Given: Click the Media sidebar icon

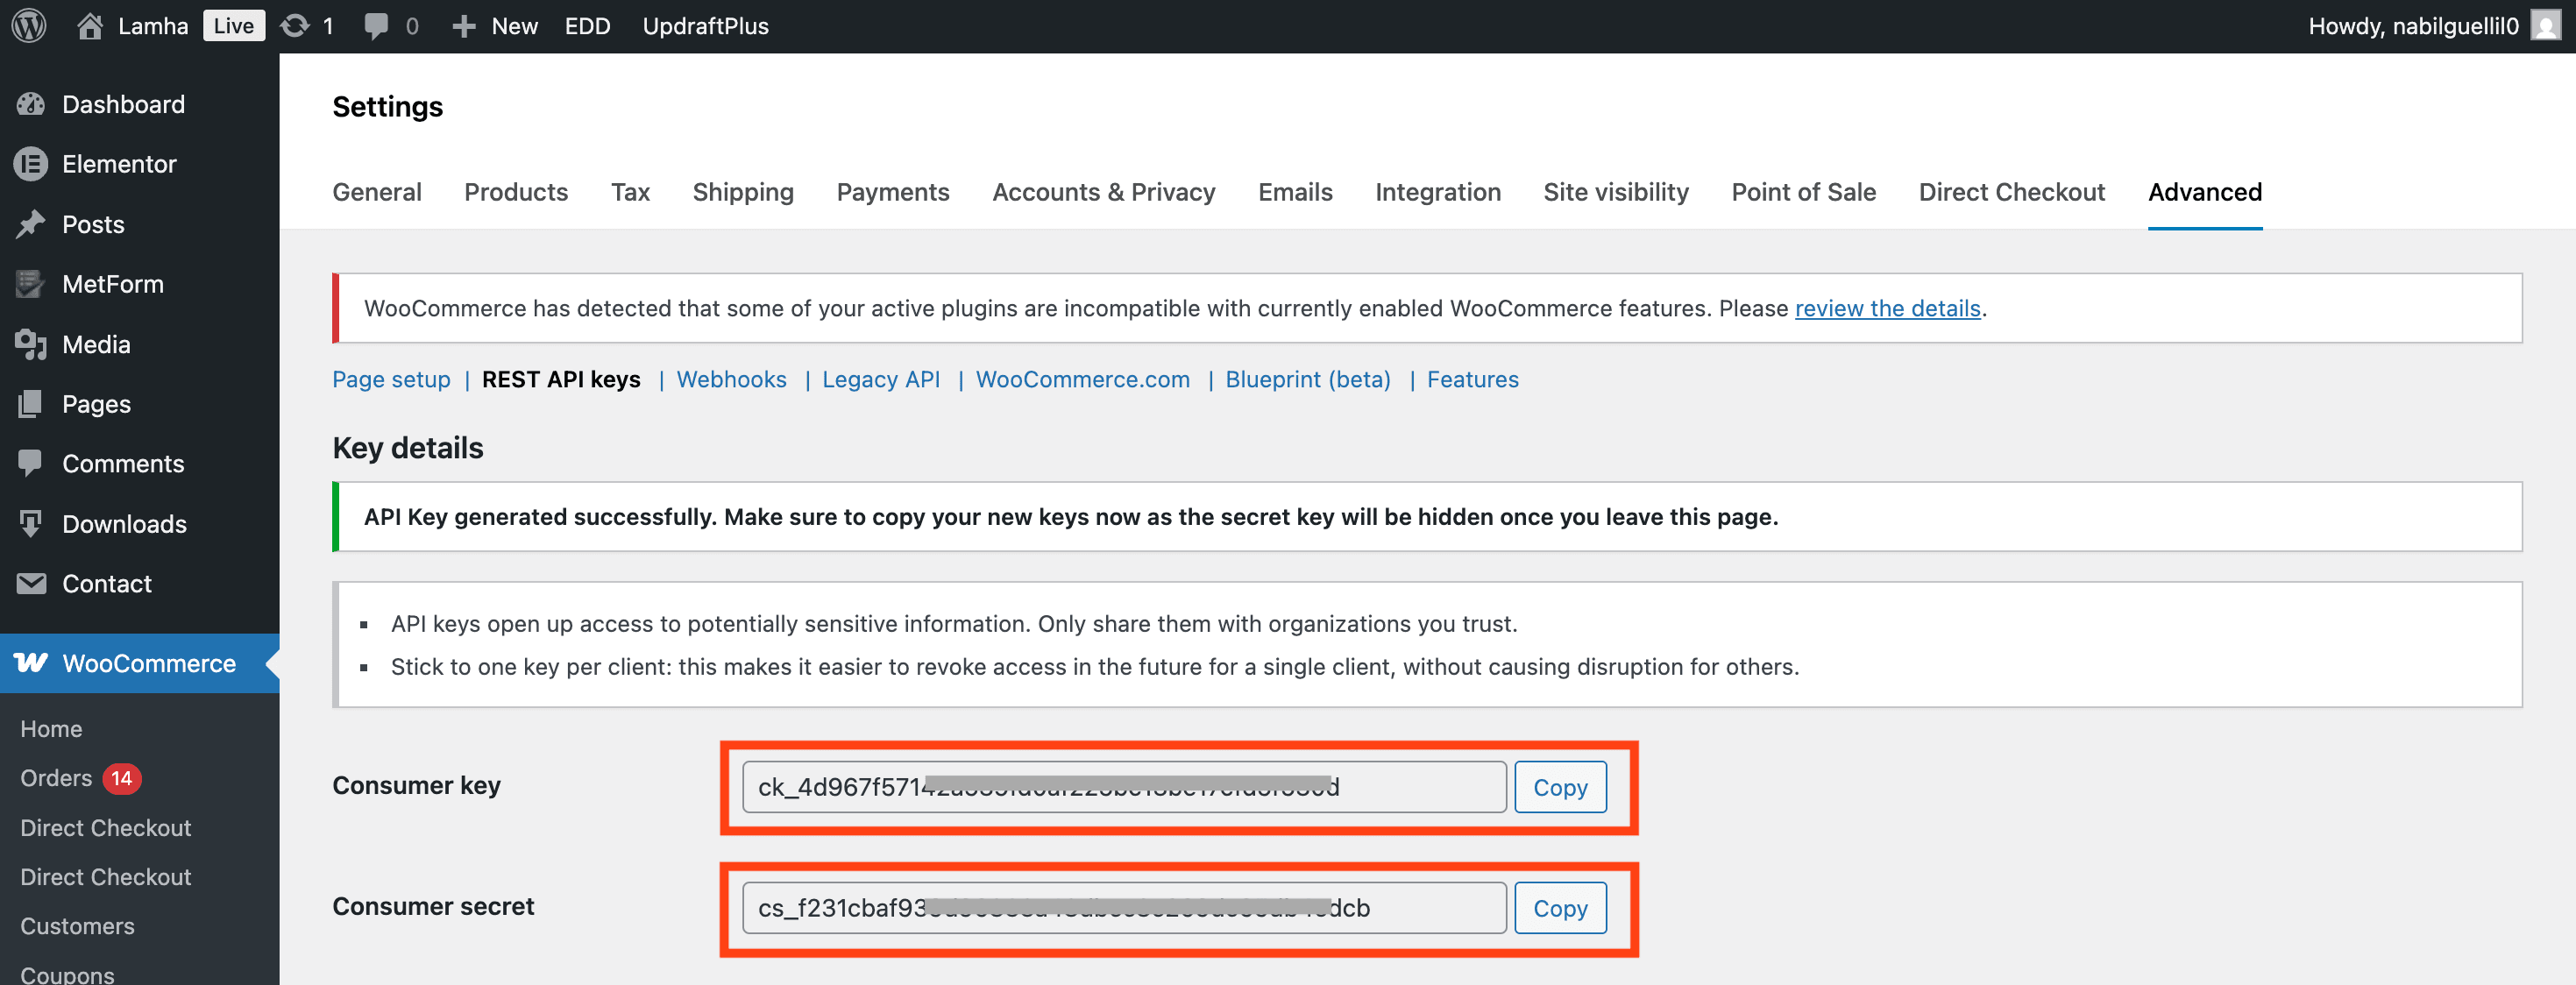Looking at the screenshot, I should click(x=31, y=344).
